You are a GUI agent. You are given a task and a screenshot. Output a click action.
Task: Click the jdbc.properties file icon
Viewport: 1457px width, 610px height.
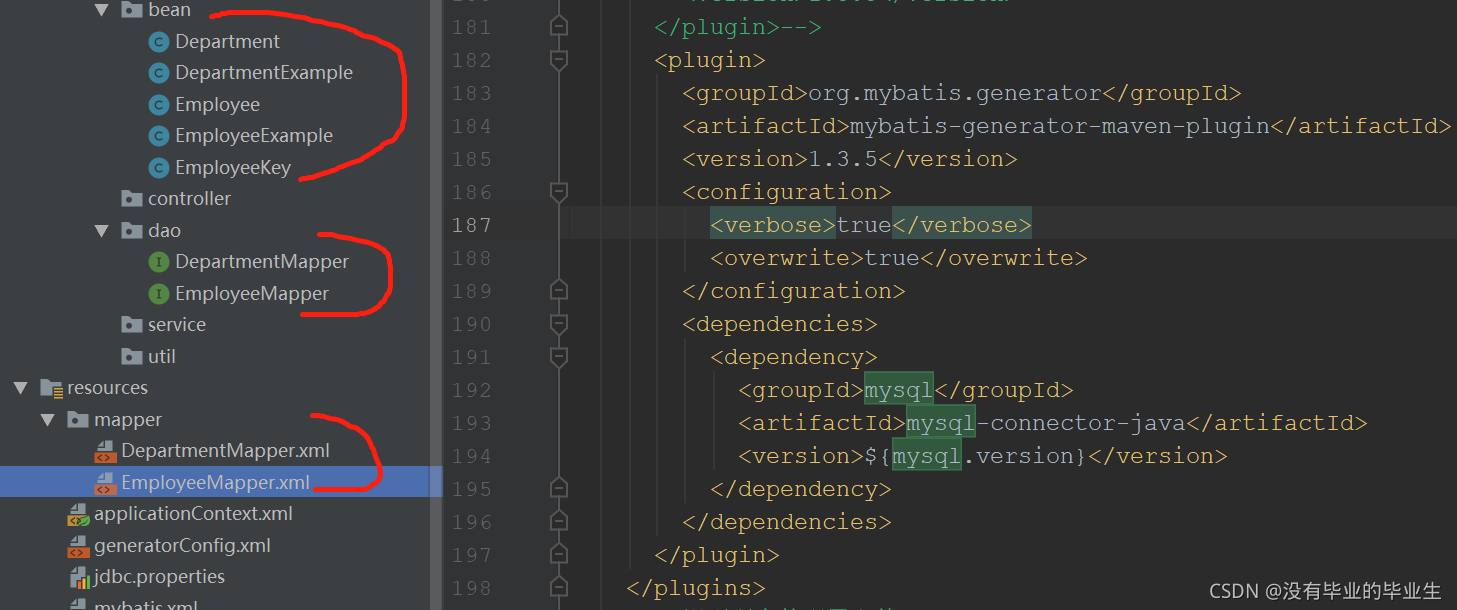[x=79, y=577]
